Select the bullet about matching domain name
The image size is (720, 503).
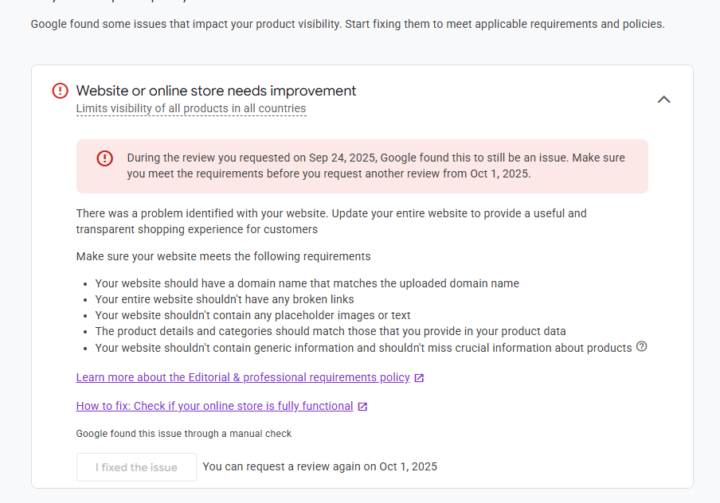pyautogui.click(x=307, y=284)
